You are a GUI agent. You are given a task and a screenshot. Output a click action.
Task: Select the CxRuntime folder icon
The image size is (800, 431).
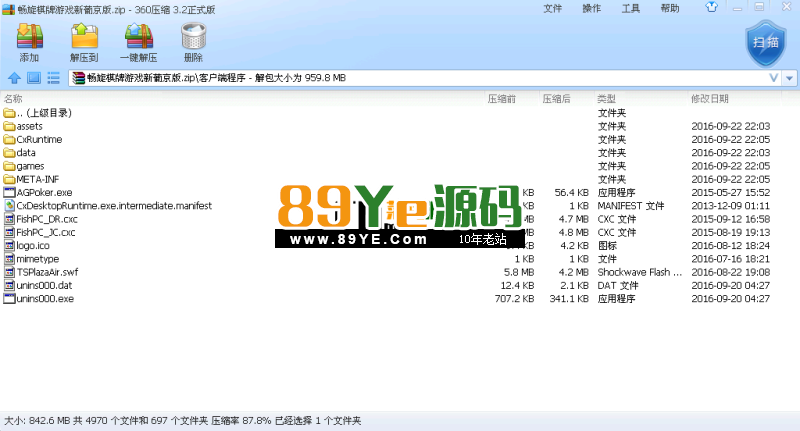[x=9, y=139]
